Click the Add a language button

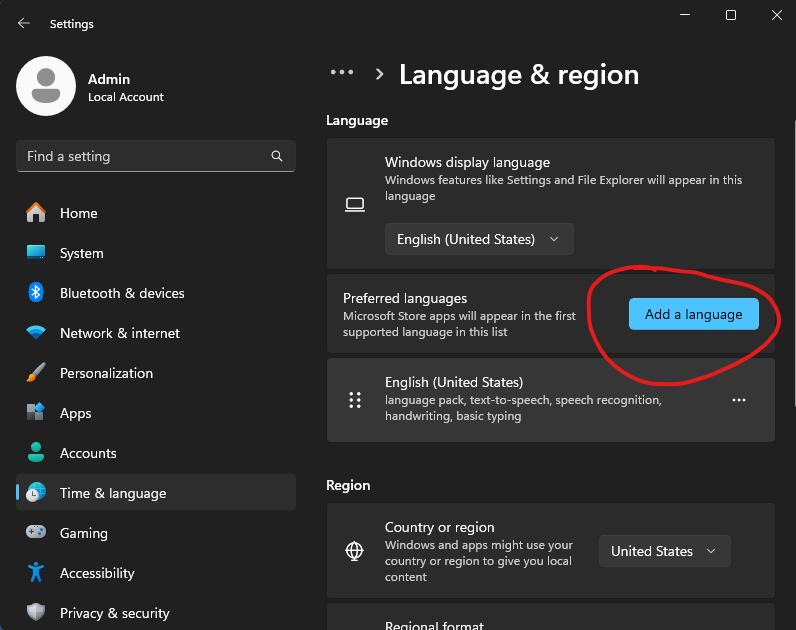coord(693,314)
